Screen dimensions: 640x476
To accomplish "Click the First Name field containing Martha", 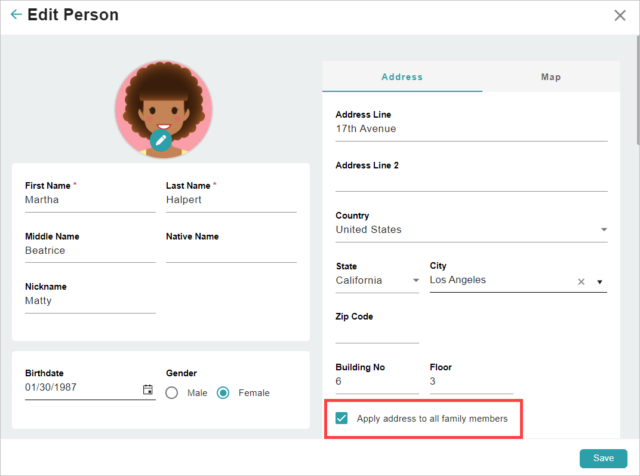I will coord(90,200).
